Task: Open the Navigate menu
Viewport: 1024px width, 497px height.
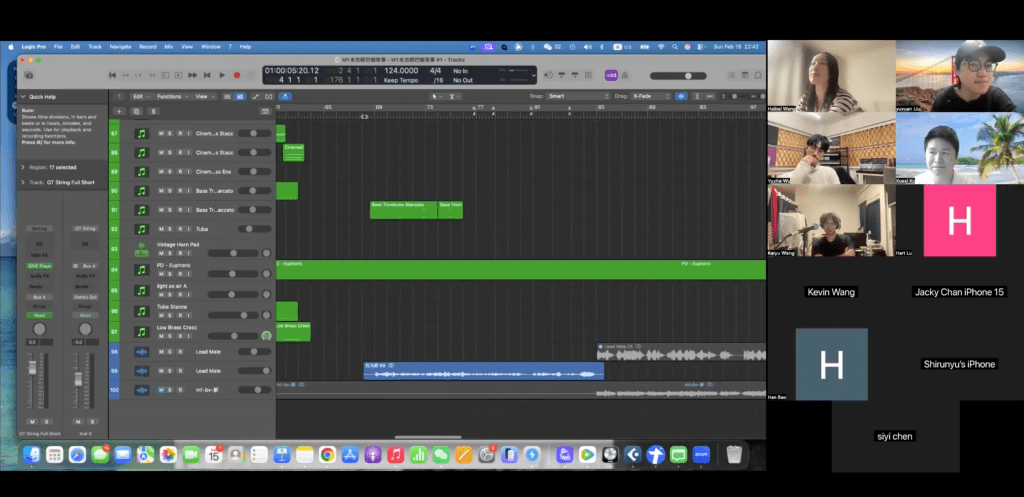Action: [120, 47]
